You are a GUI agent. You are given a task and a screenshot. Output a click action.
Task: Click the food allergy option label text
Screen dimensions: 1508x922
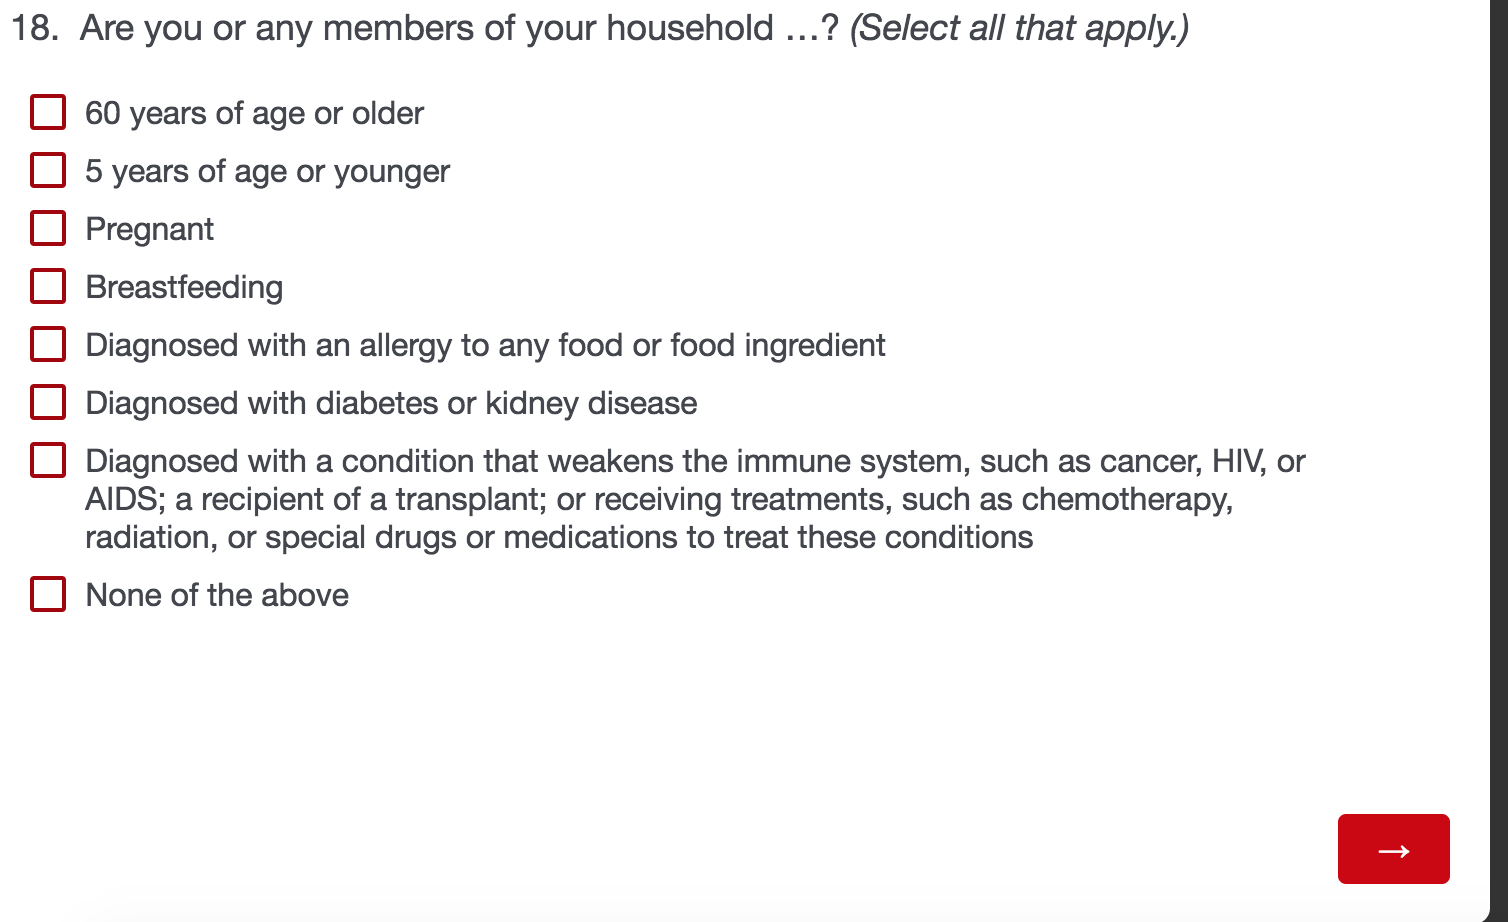click(485, 345)
